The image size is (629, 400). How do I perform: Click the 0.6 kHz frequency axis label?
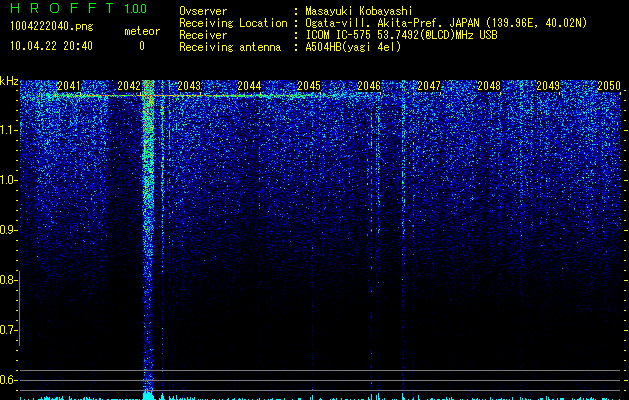click(x=9, y=380)
